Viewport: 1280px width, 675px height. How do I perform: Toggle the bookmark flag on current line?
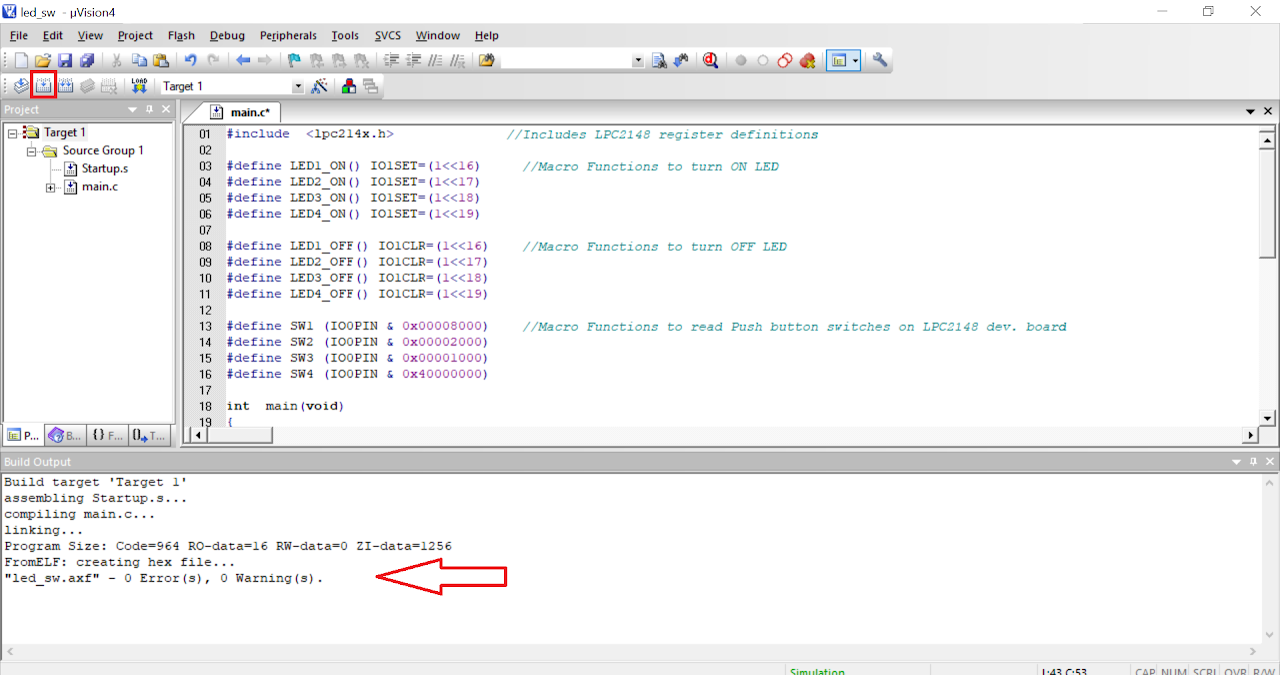point(293,60)
